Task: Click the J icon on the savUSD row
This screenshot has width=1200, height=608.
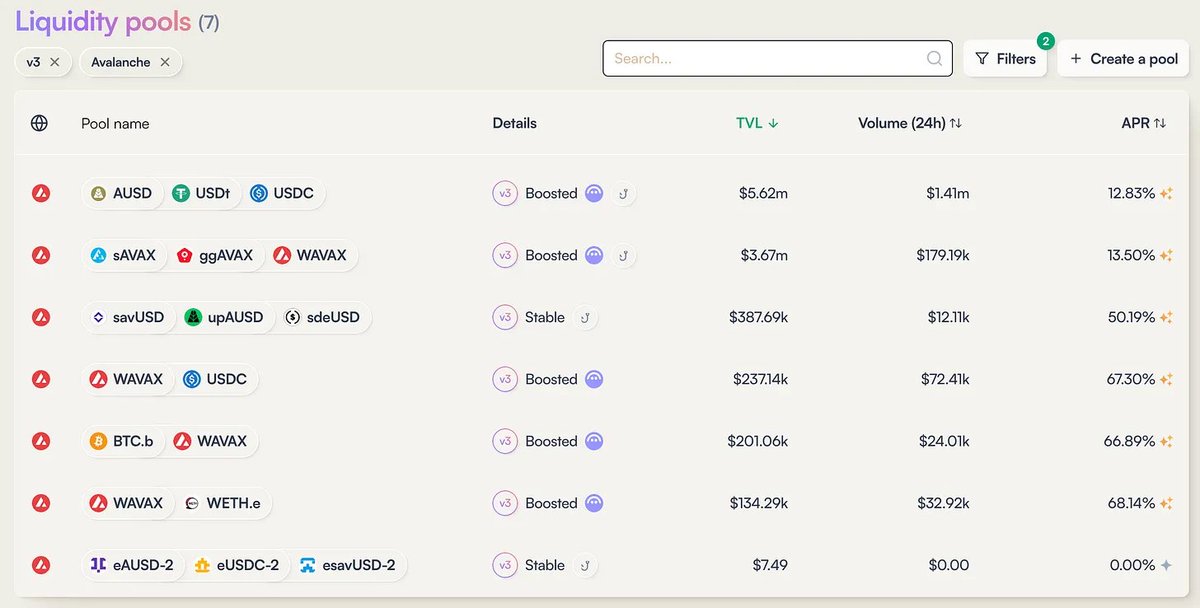Action: point(585,317)
